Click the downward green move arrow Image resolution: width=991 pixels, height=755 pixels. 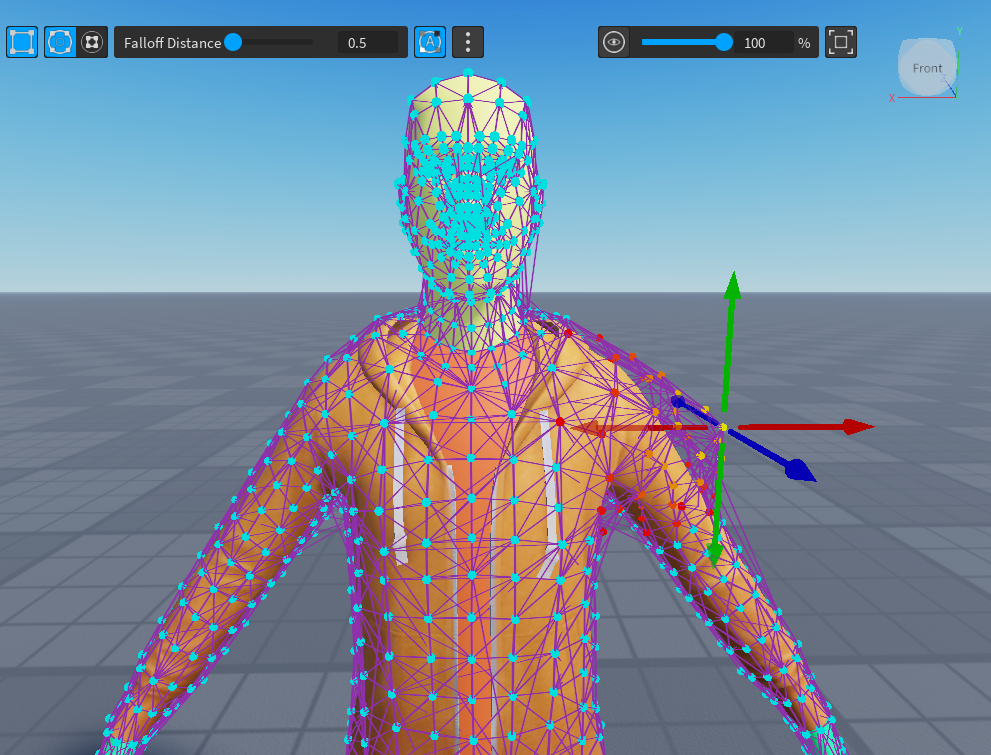coord(714,552)
